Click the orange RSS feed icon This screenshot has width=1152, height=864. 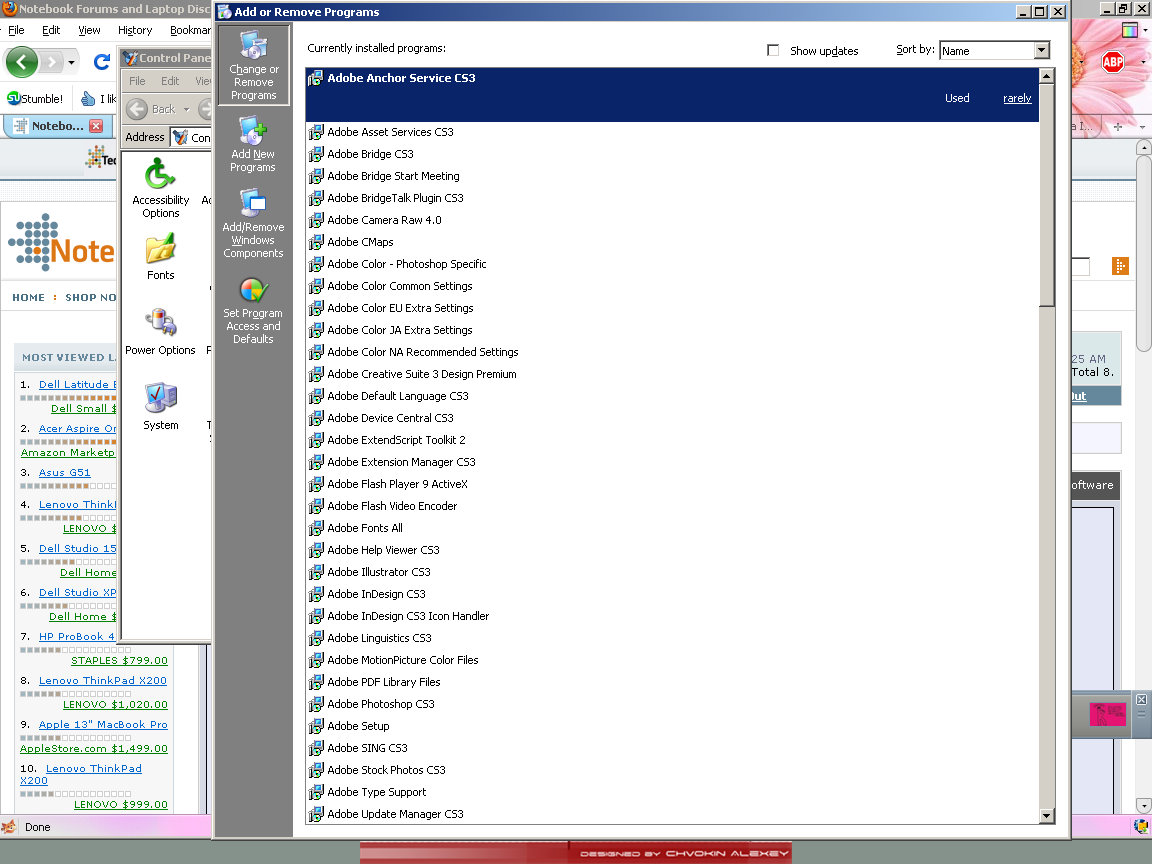click(1120, 266)
